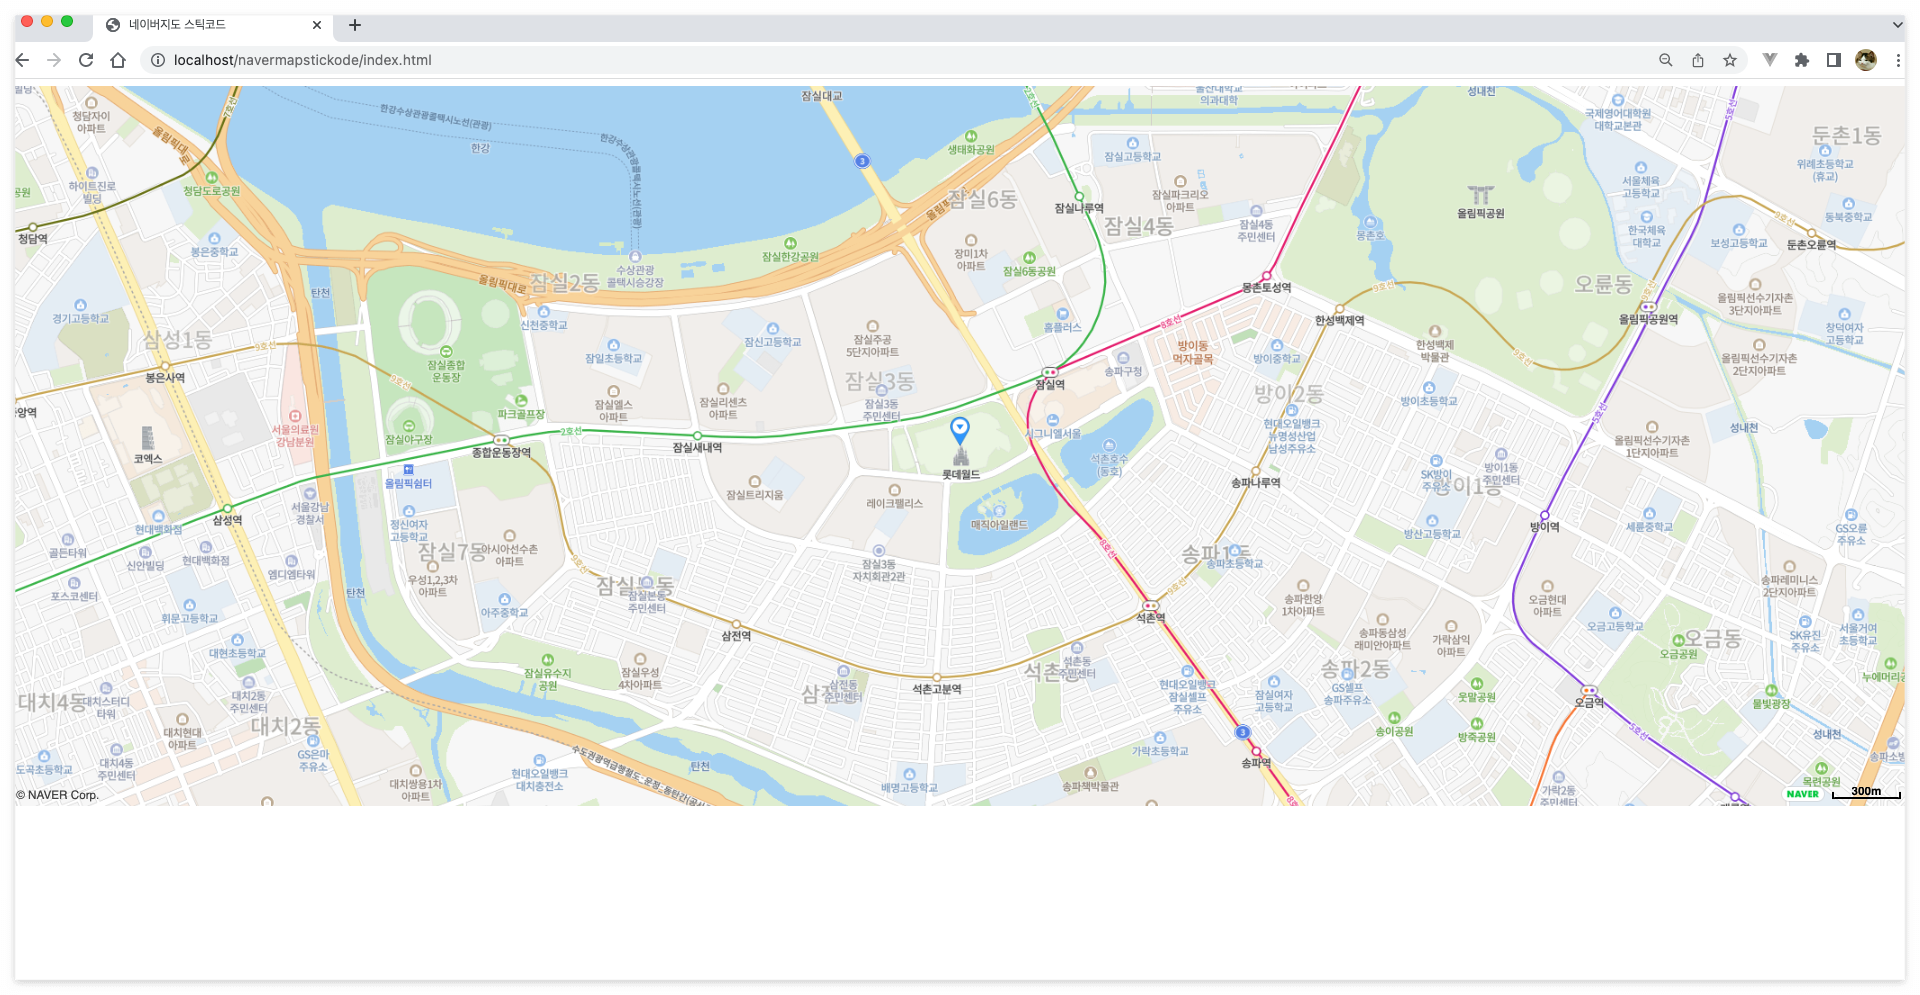Open the extensions puzzle icon
The height and width of the screenshot is (995, 1920).
(x=1801, y=60)
